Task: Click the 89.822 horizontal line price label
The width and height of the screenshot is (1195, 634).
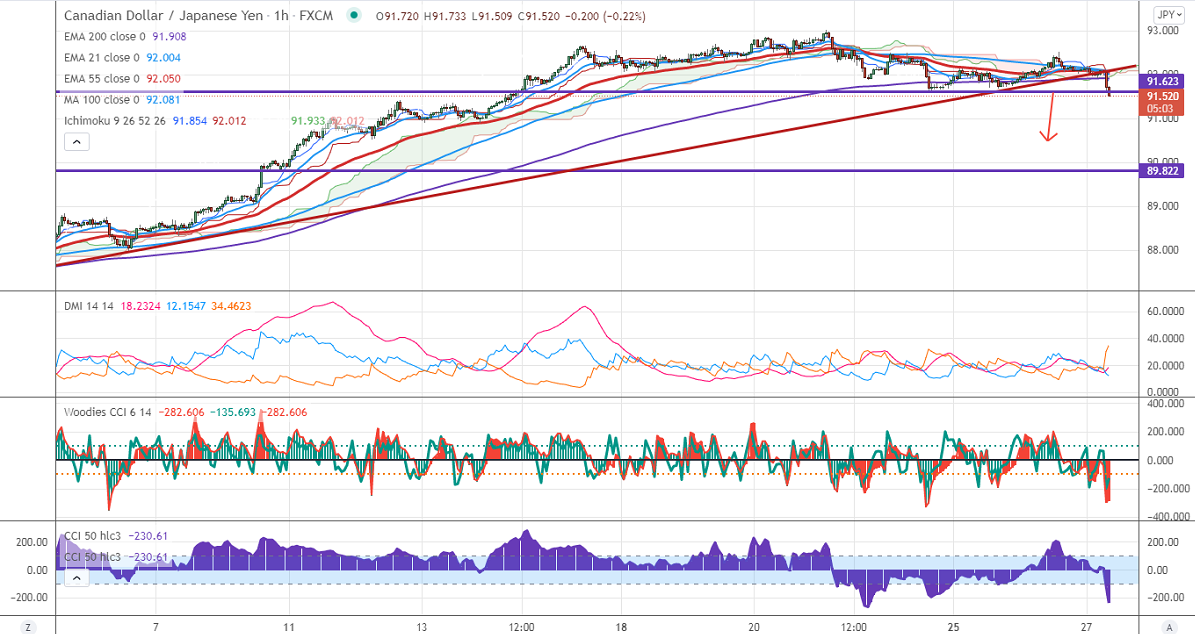Action: click(x=1161, y=171)
